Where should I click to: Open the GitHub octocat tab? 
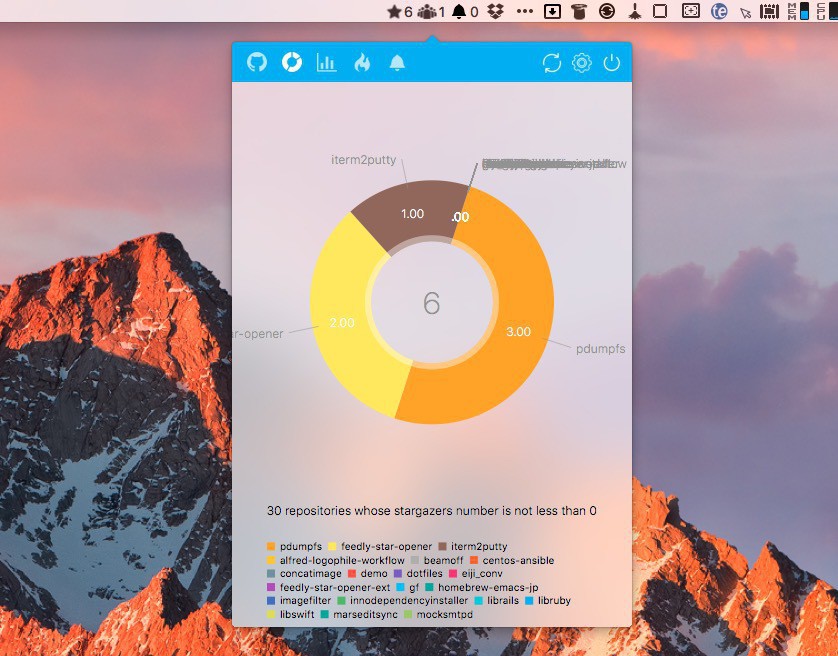tap(257, 63)
